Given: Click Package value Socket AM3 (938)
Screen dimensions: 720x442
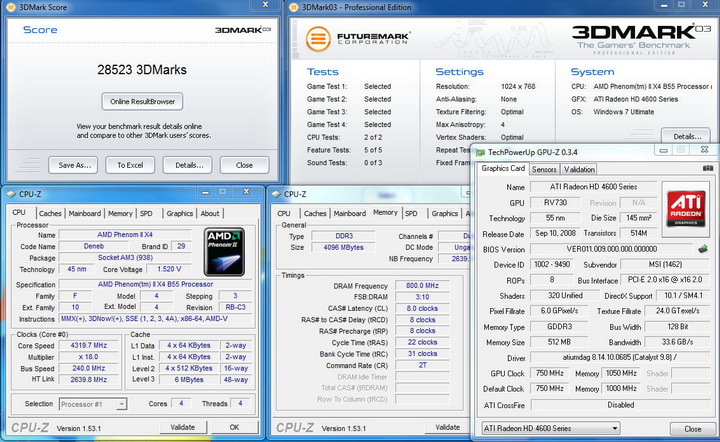Looking at the screenshot, I should point(125,257).
